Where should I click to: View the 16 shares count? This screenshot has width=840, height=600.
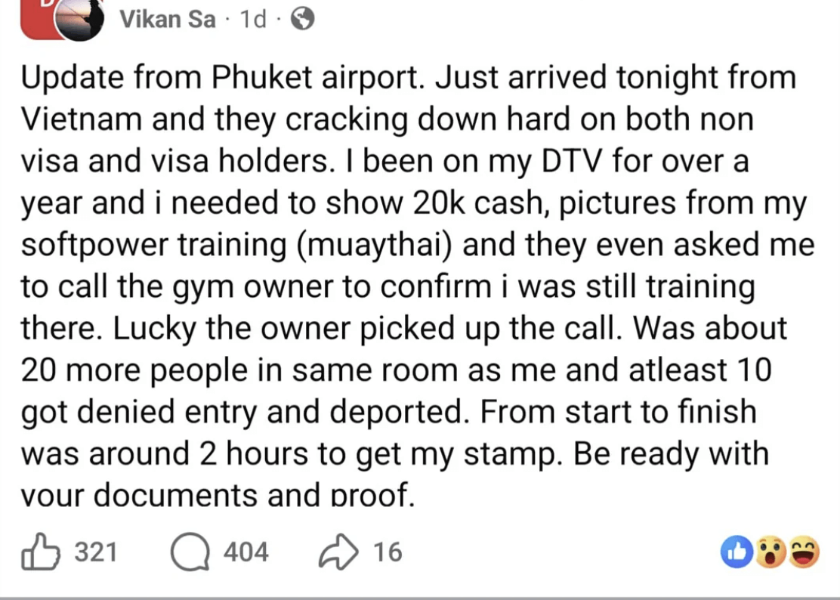[387, 552]
